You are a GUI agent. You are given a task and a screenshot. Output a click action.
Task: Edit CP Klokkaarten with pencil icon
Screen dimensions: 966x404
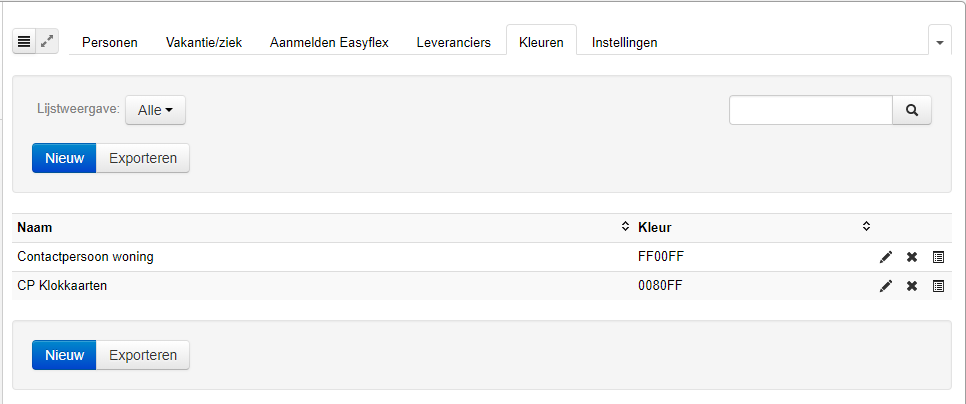tap(886, 286)
